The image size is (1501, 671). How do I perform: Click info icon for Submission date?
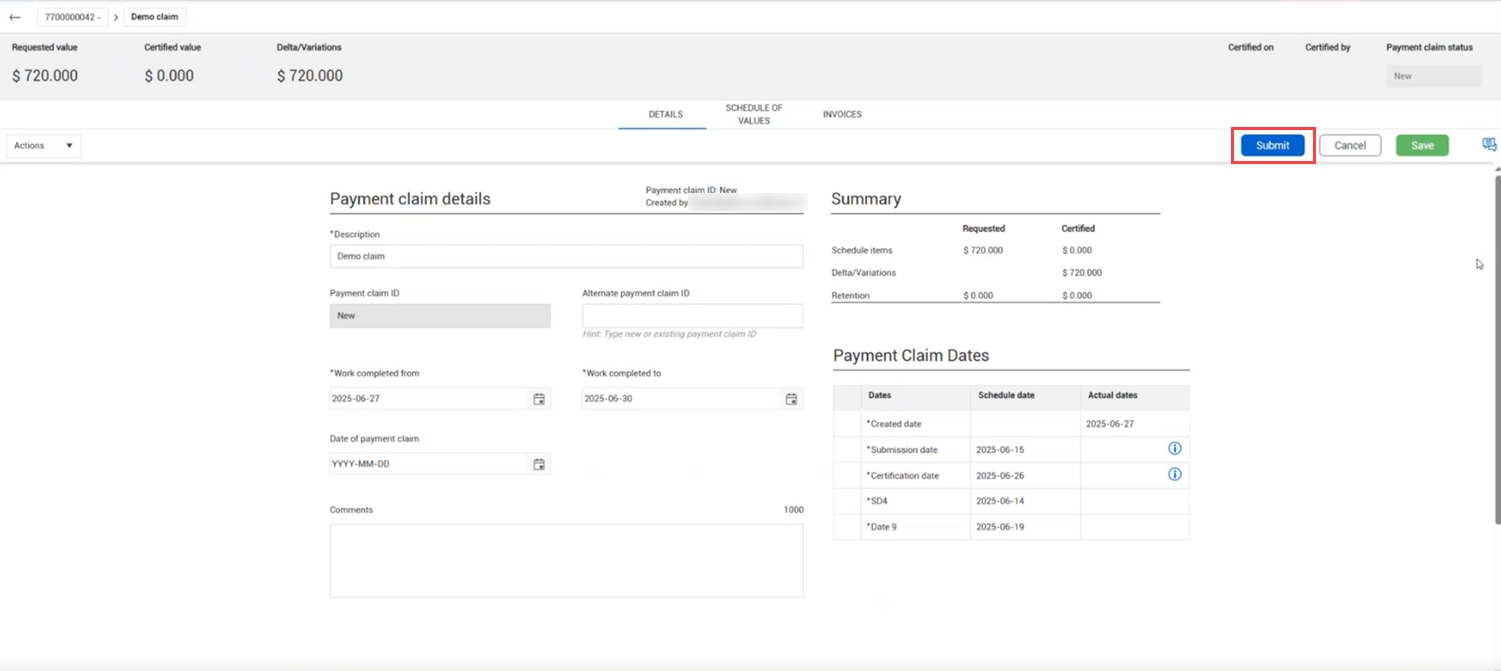1175,449
